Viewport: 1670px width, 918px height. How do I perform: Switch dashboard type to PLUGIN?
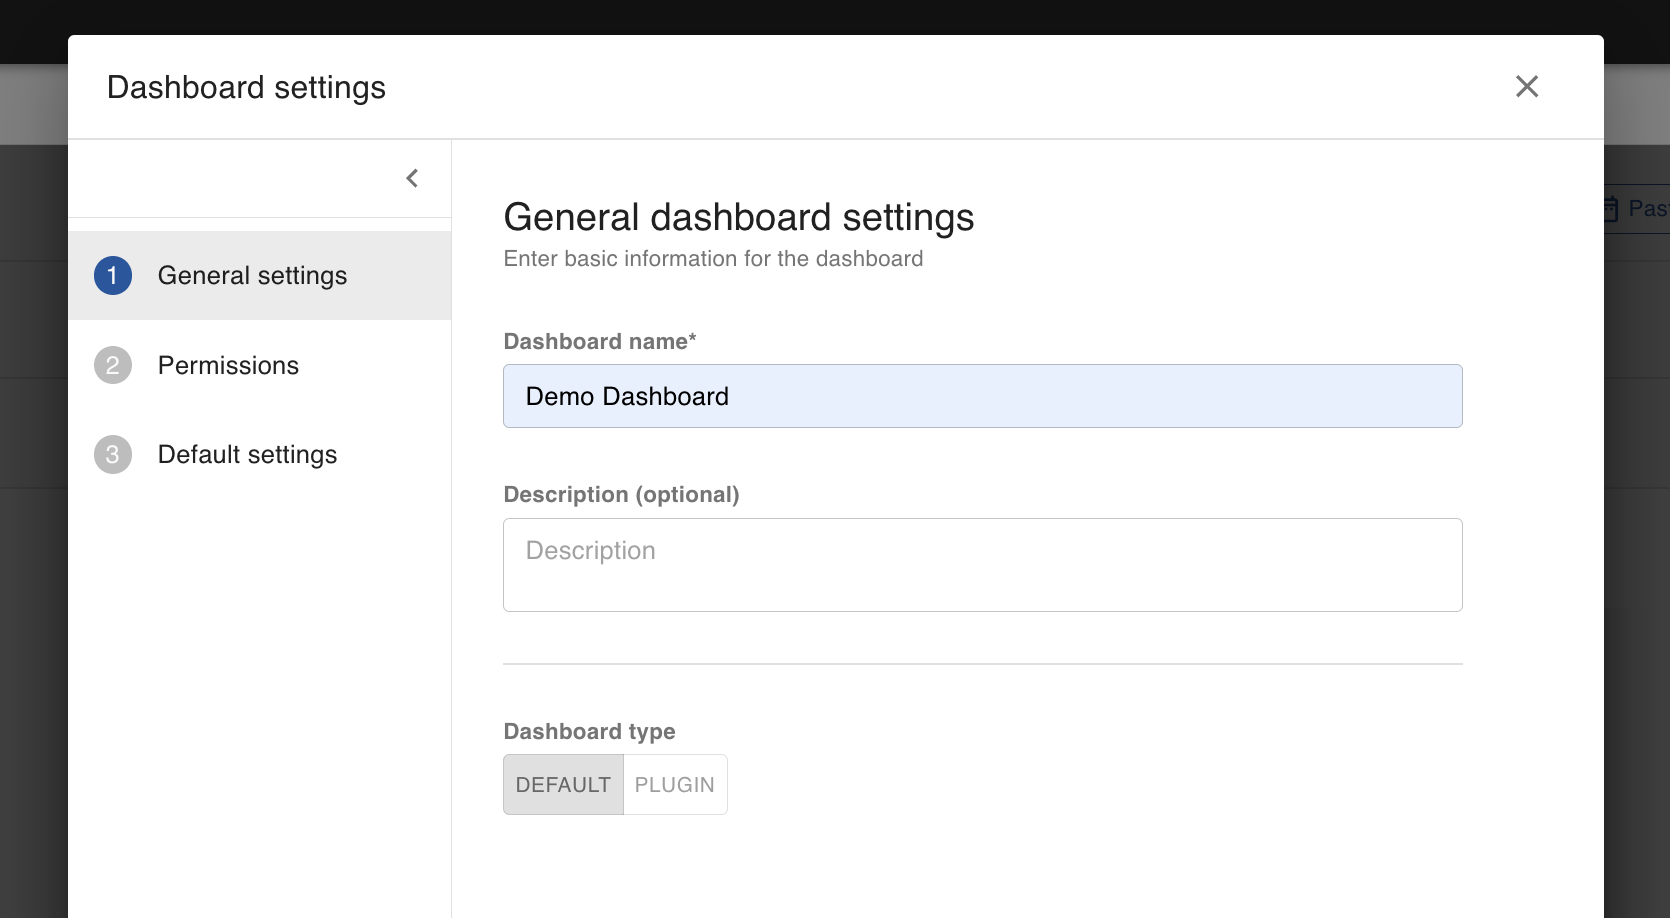tap(675, 785)
